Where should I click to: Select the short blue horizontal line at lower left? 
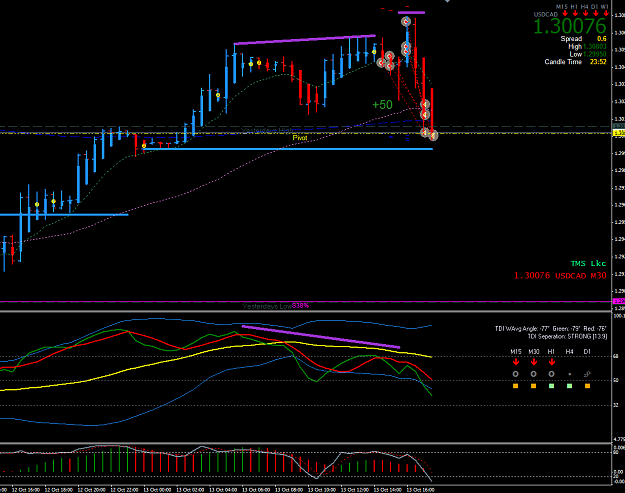[64, 215]
